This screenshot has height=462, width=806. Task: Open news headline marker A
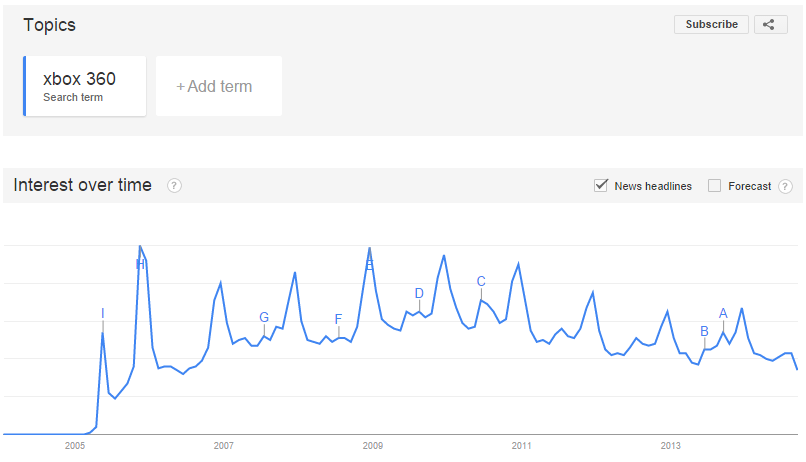(723, 313)
